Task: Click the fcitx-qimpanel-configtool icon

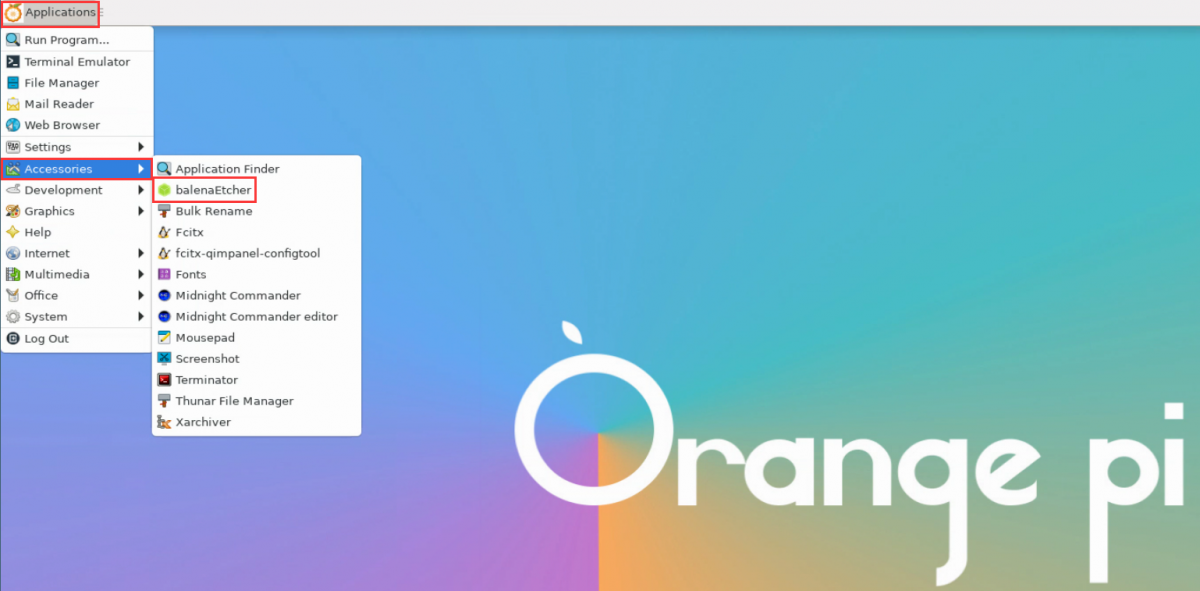Action: (x=165, y=253)
